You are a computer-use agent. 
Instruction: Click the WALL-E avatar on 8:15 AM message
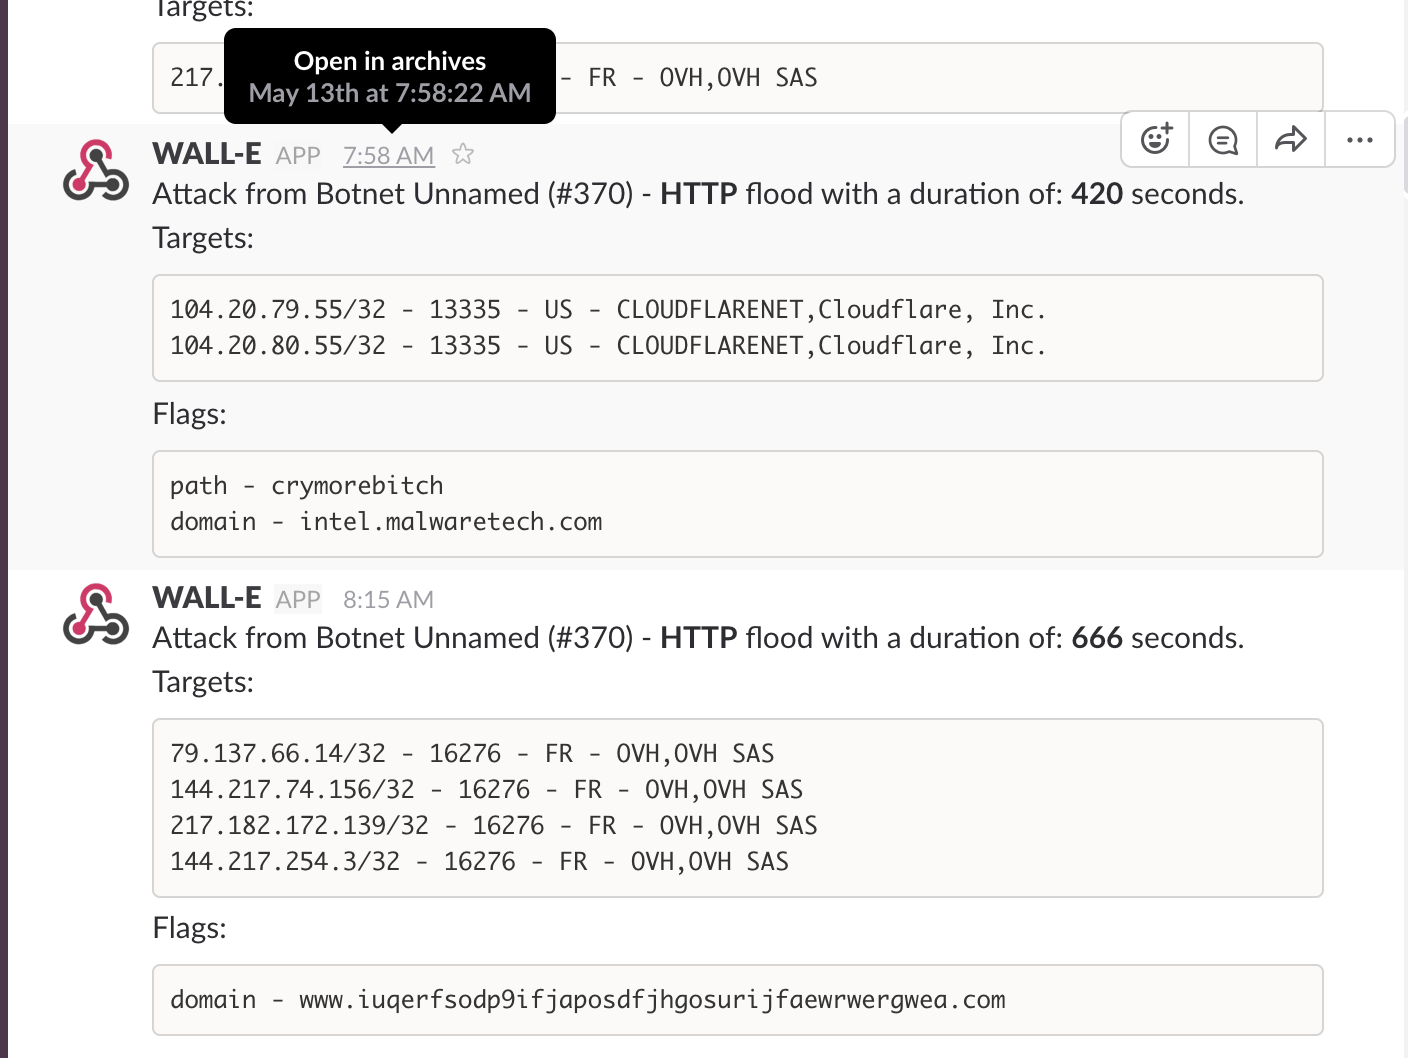click(x=96, y=614)
